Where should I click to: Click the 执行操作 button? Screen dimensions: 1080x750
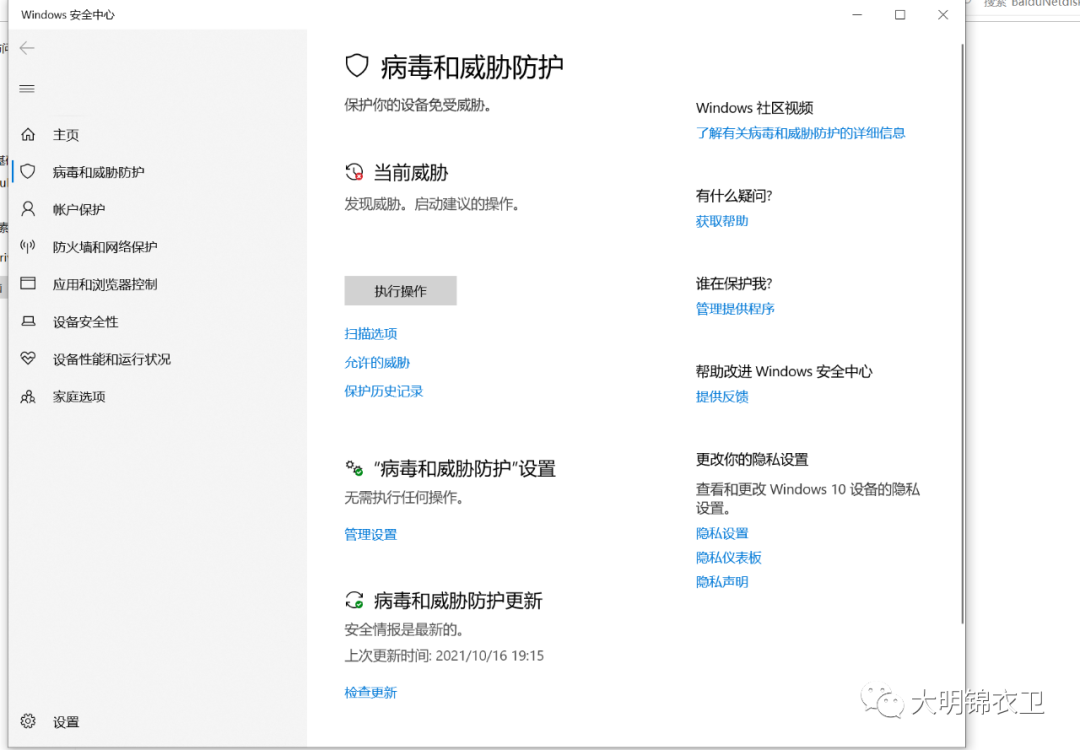[x=400, y=291]
